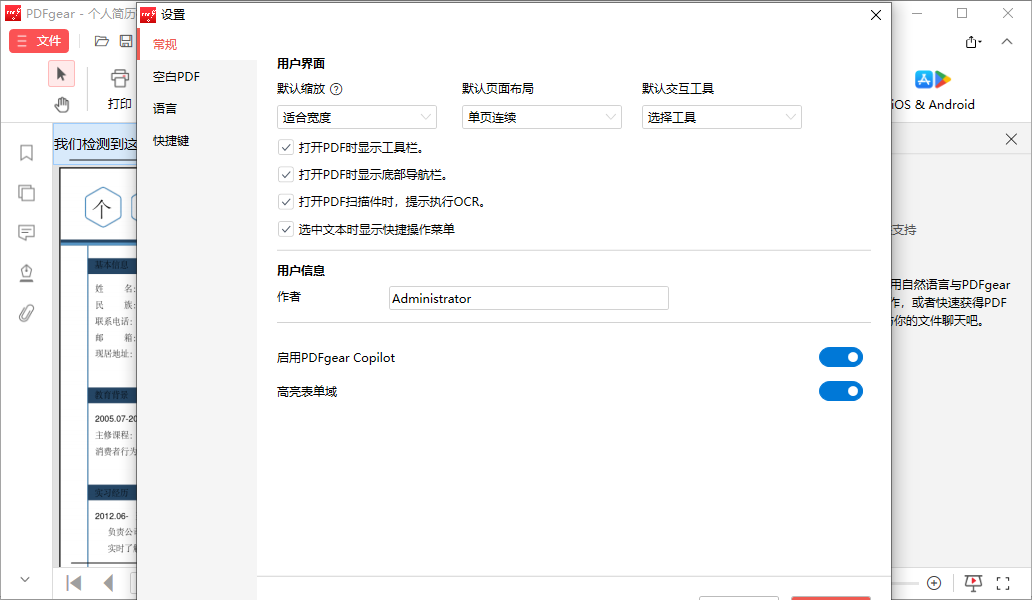Screen dimensions: 1032x600
Task: Select the bookmark panel icon
Action: (x=26, y=152)
